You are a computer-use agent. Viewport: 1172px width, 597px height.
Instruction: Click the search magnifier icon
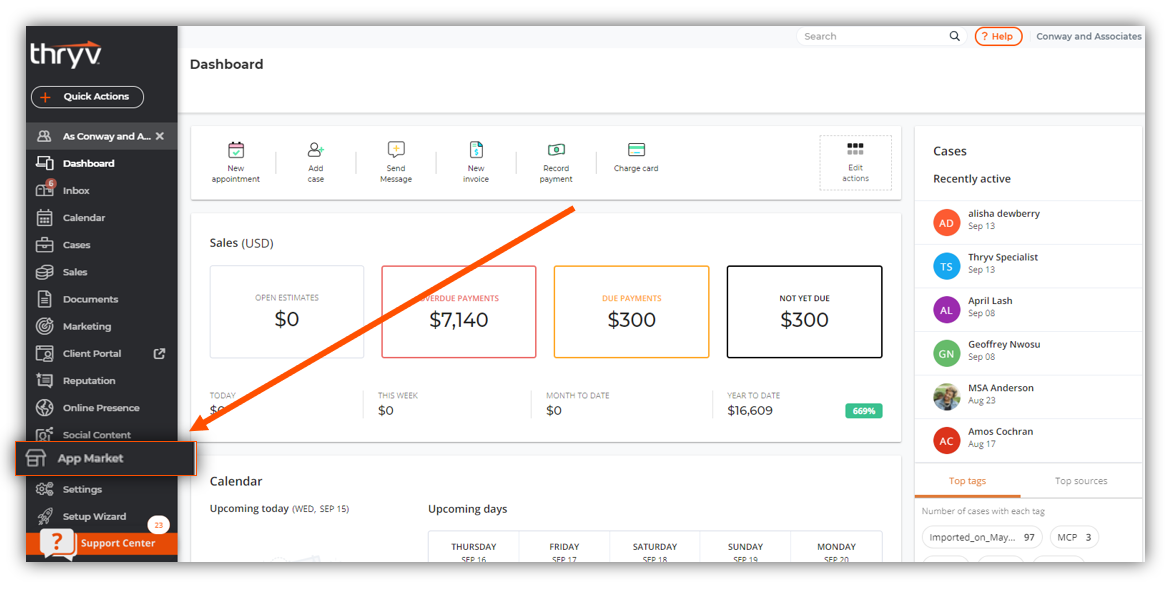tap(955, 36)
